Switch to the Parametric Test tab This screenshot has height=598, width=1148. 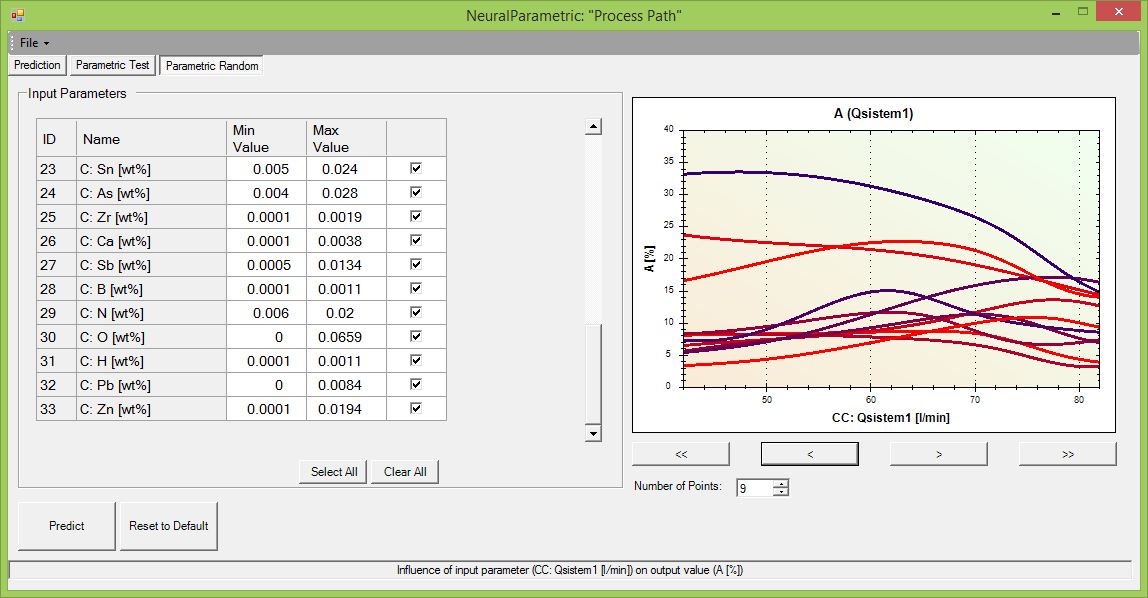112,65
